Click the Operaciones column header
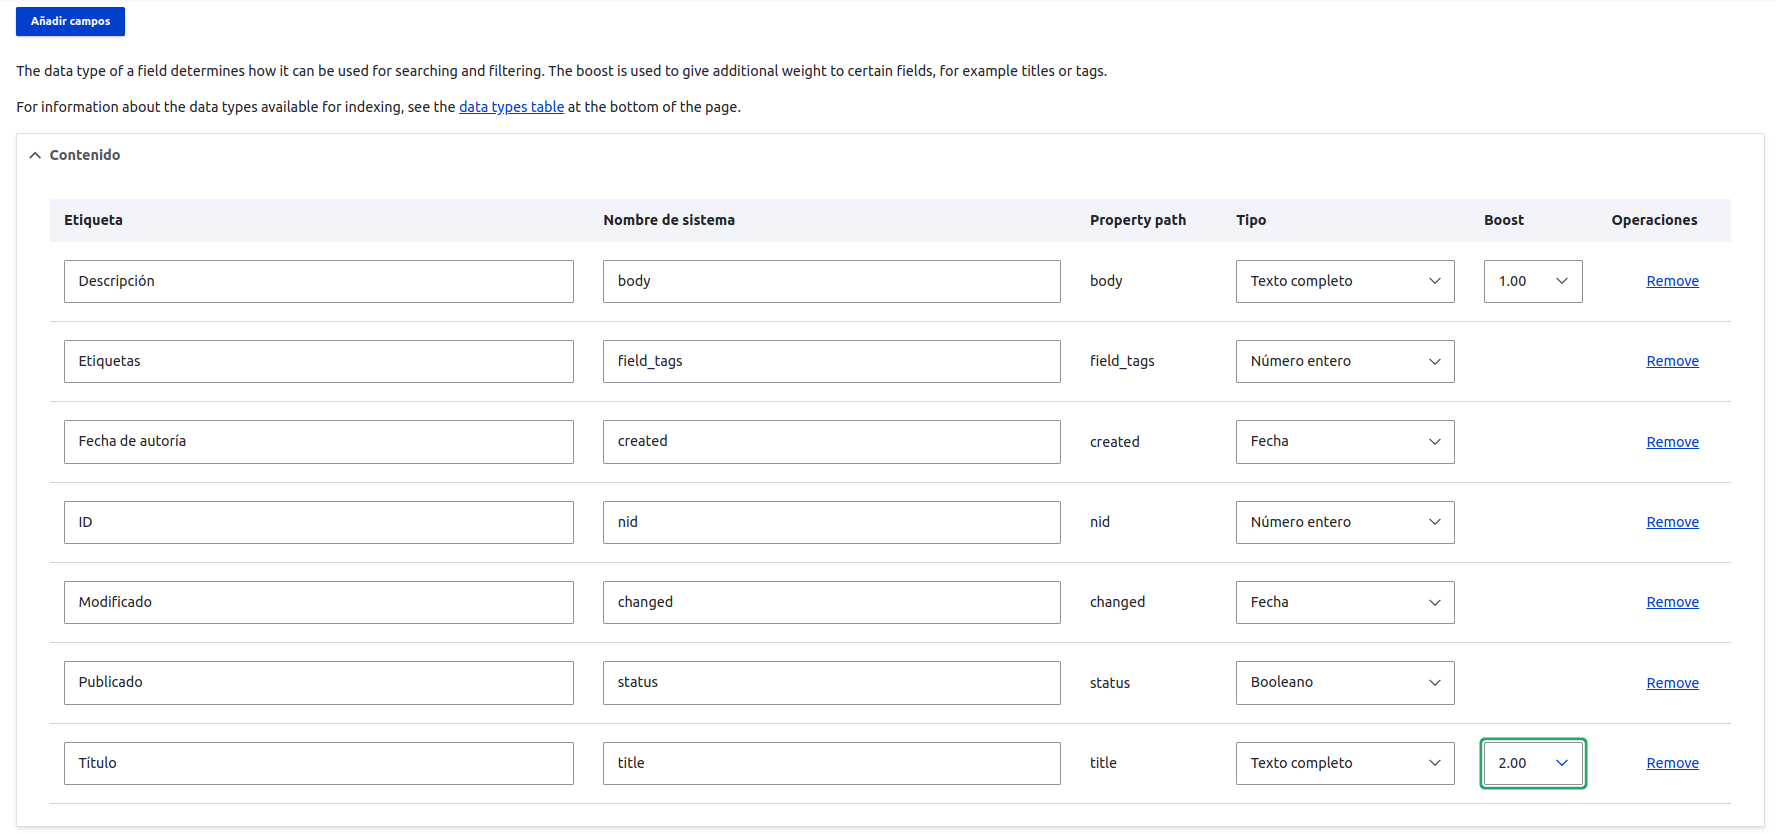This screenshot has height=834, width=1776. click(1654, 220)
